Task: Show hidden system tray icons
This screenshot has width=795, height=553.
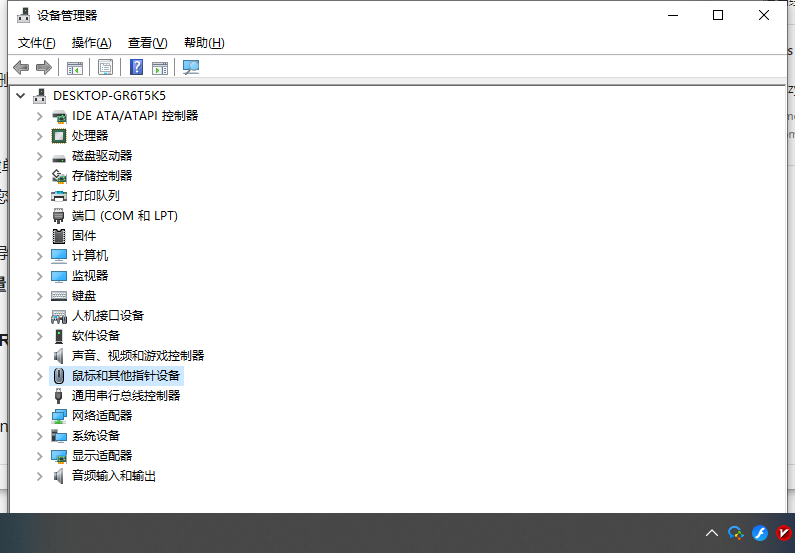Action: (x=712, y=533)
